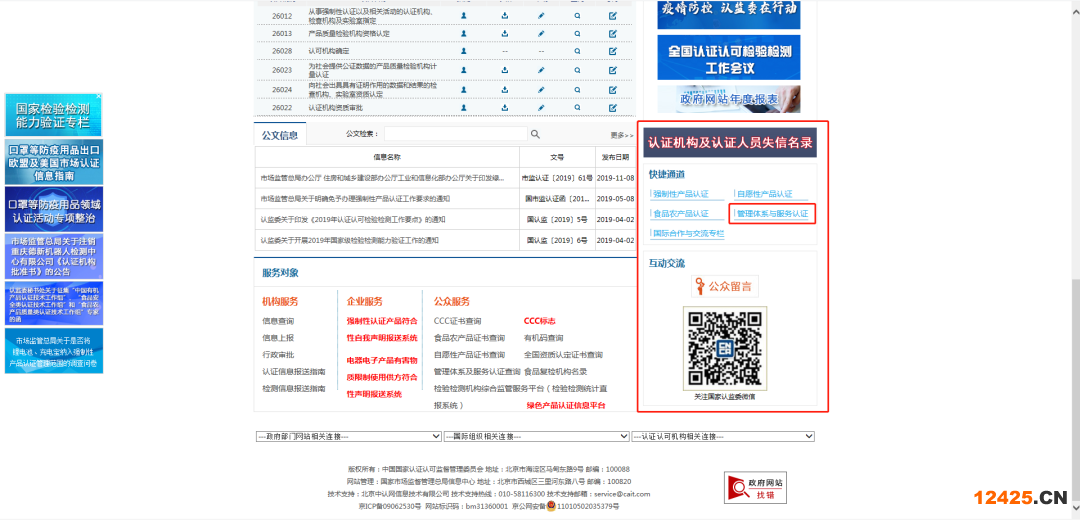1080x520 pixels.
Task: Click the person icon in row 26012
Action: tap(464, 16)
